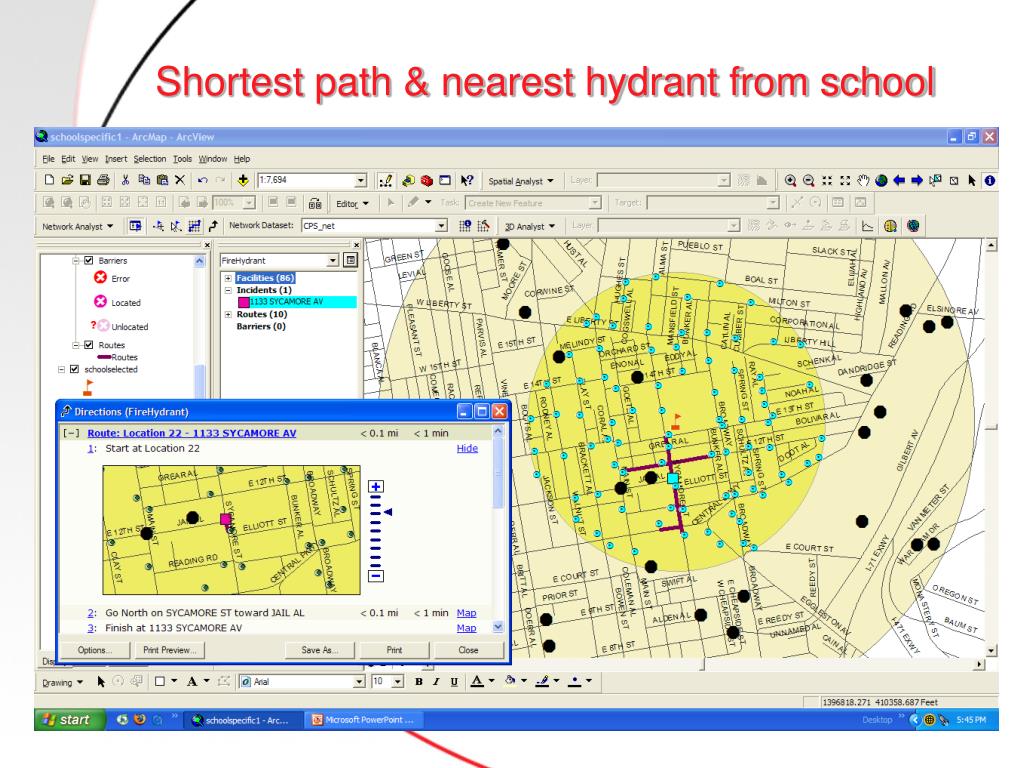Screen dimensions: 1024x768
Task: Click the Hide link for step 1
Action: (467, 448)
